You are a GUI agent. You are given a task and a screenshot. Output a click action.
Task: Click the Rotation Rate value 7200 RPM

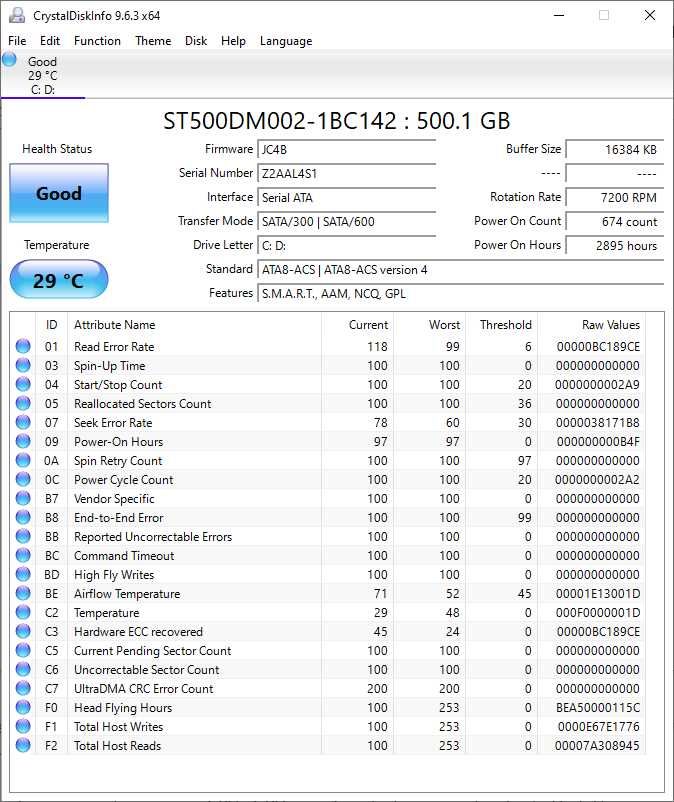615,197
